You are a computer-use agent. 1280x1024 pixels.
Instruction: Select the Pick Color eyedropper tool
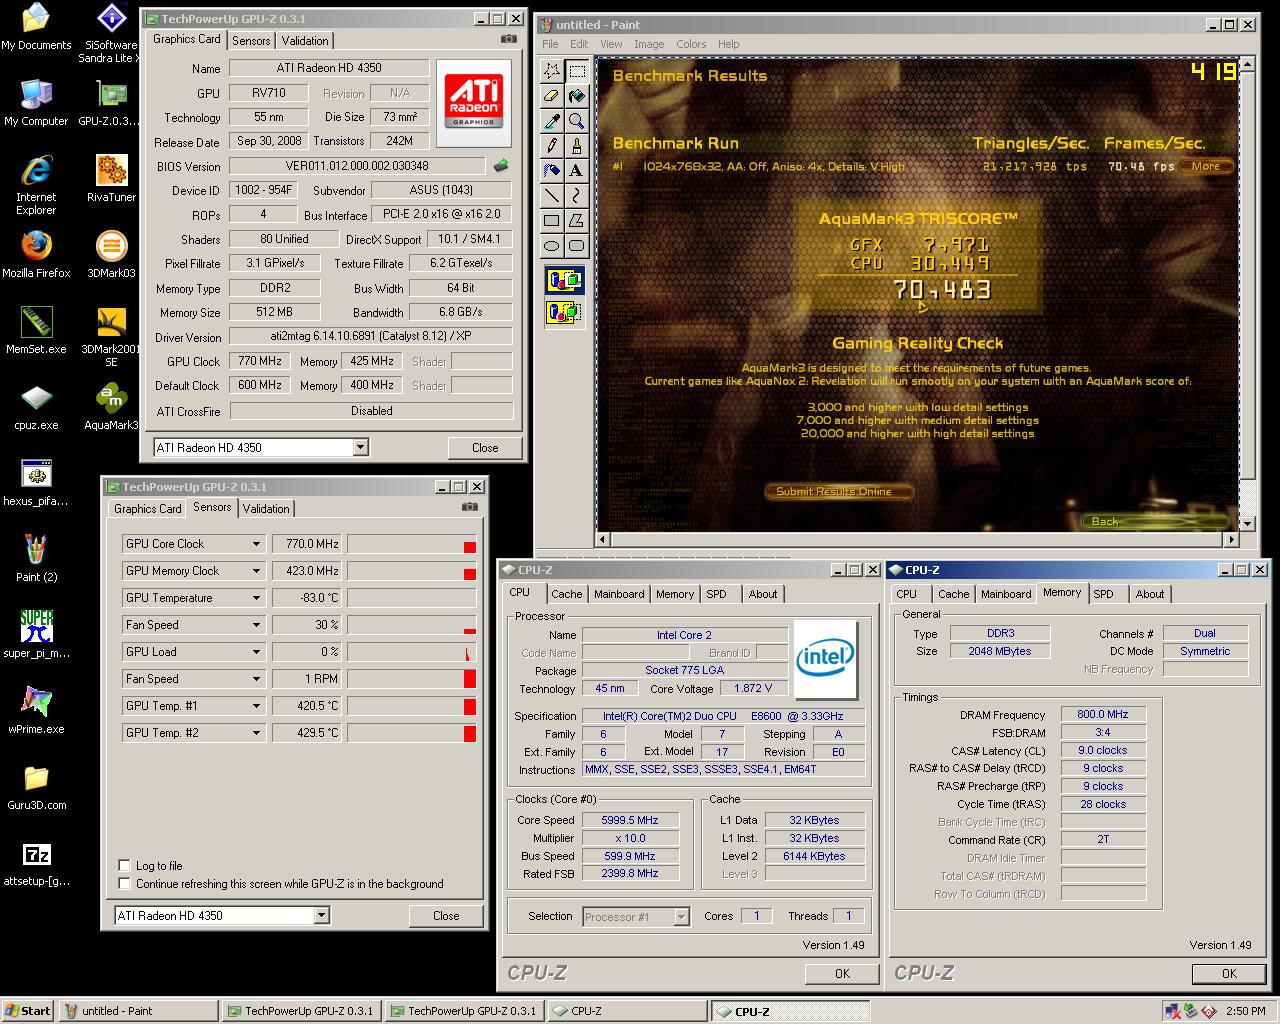[x=551, y=121]
